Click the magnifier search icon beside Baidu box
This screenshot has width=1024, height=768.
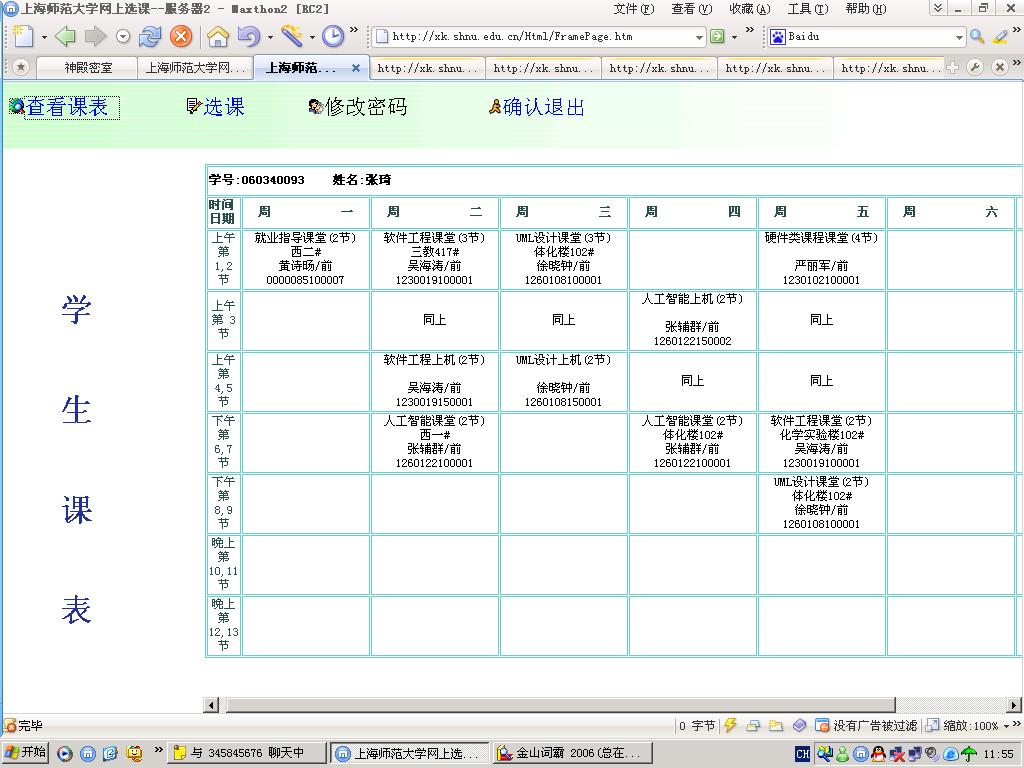tap(977, 37)
